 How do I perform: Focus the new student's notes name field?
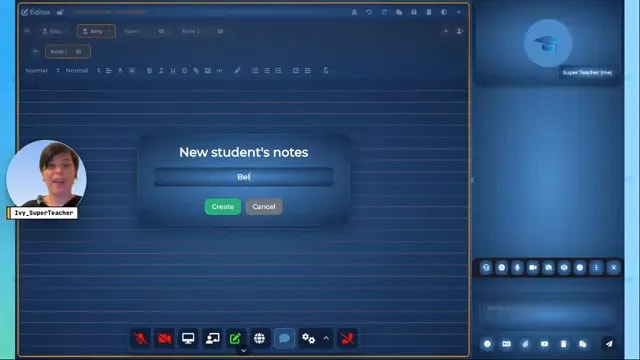244,177
